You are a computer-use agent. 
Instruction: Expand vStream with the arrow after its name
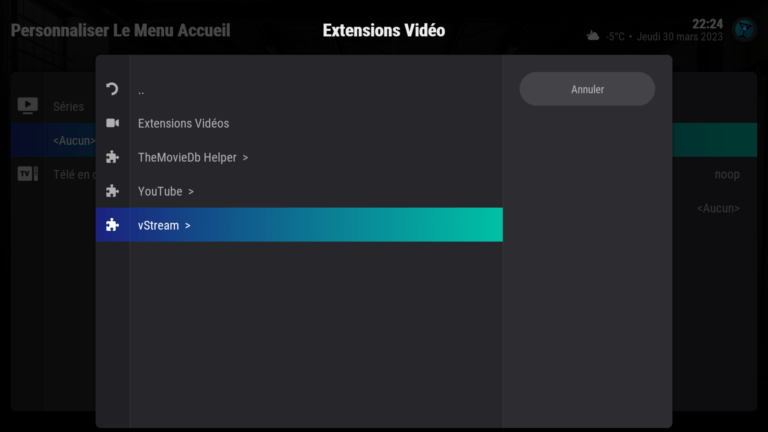[x=187, y=226]
